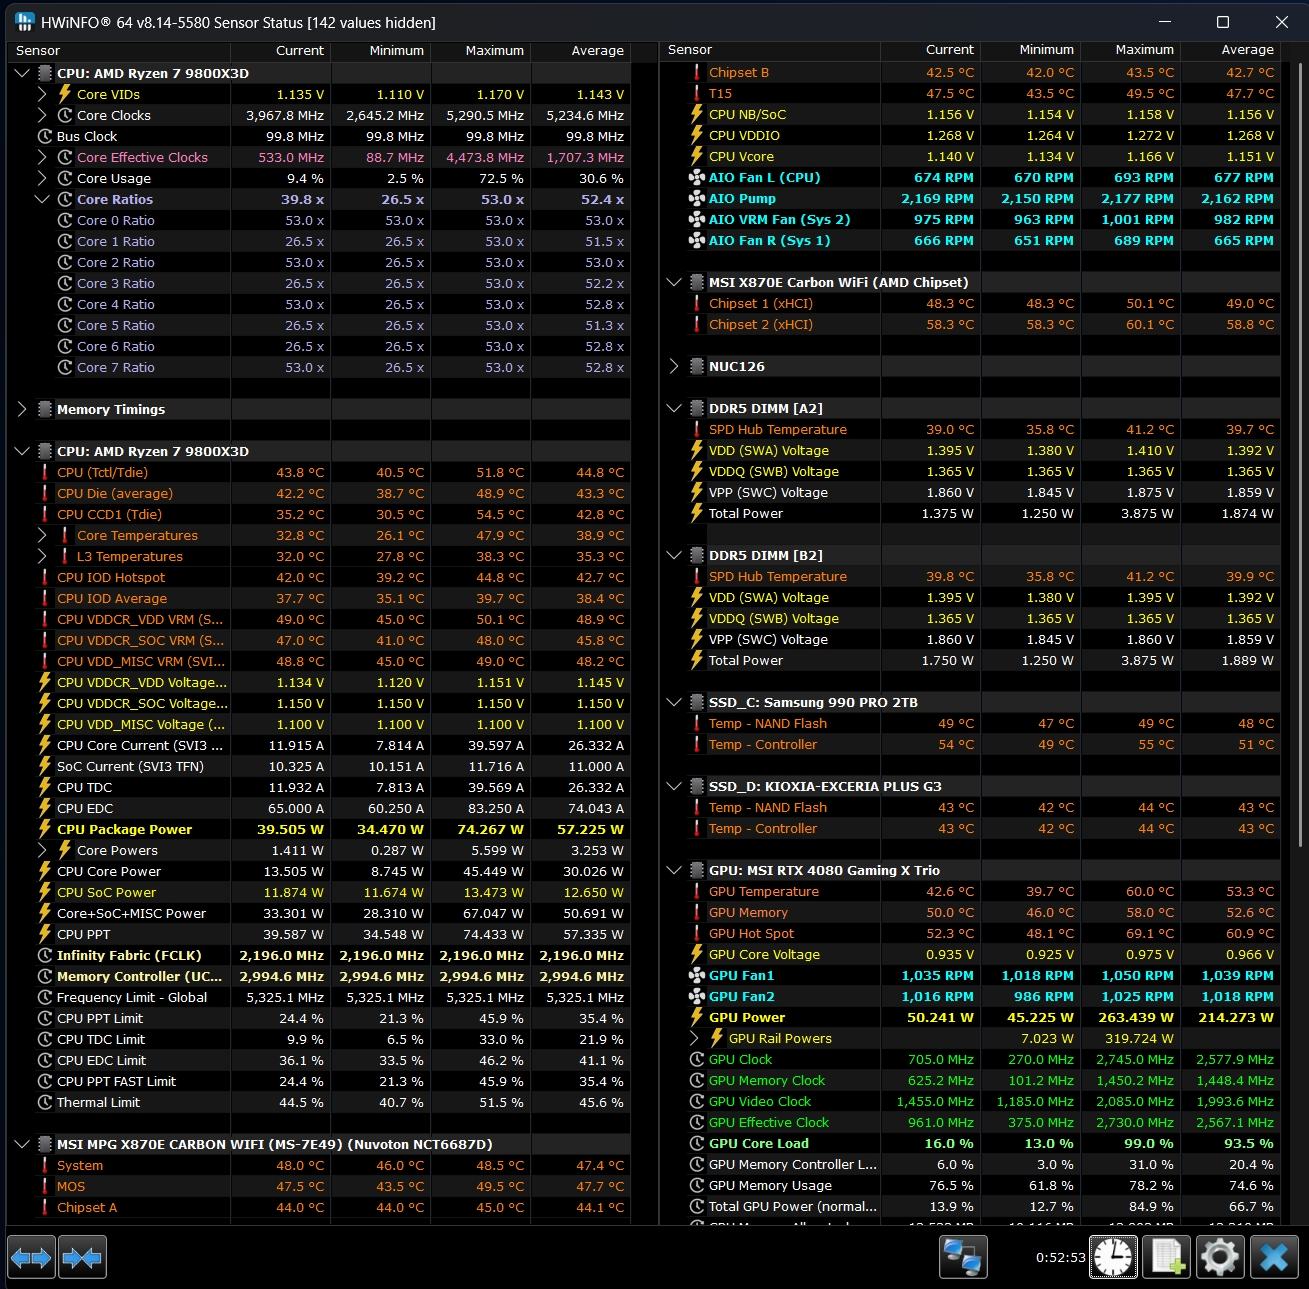Expand the L3 Temperatures row

coord(42,556)
